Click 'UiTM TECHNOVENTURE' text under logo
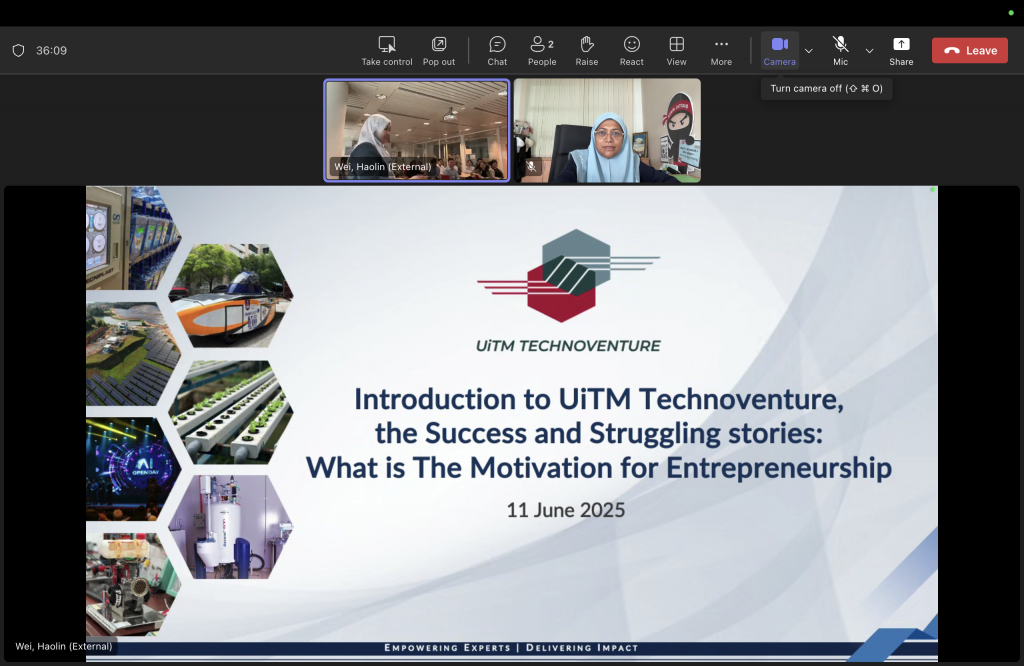Image resolution: width=1024 pixels, height=666 pixels. [x=568, y=345]
